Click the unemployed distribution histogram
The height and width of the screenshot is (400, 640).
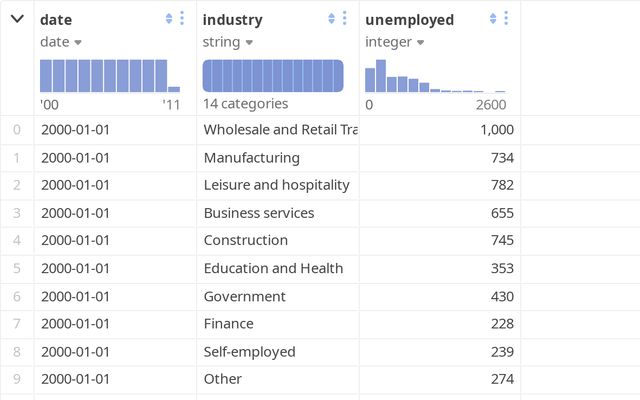pos(435,76)
